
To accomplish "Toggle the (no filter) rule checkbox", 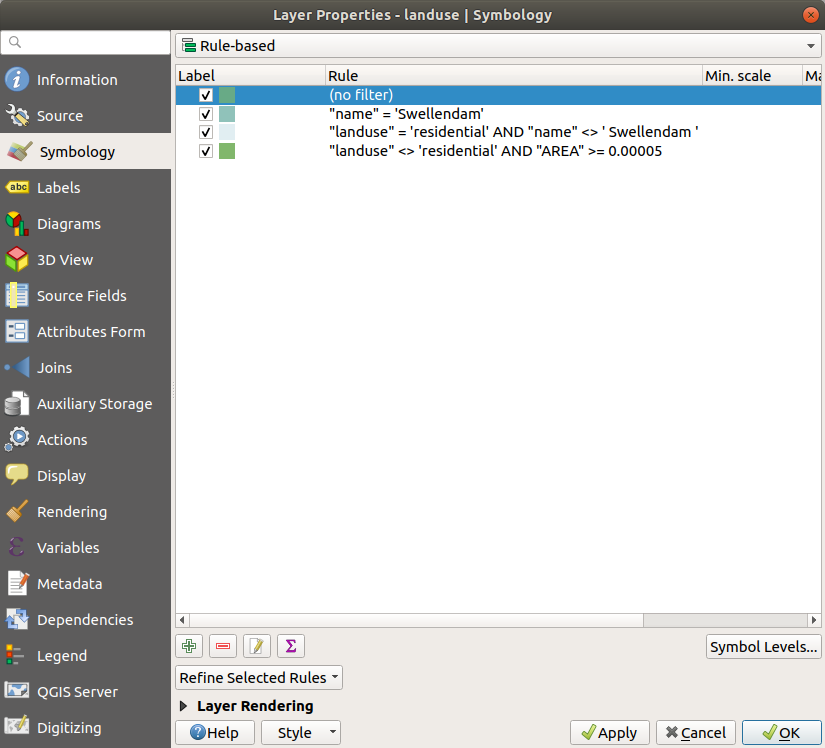I will [x=206, y=95].
